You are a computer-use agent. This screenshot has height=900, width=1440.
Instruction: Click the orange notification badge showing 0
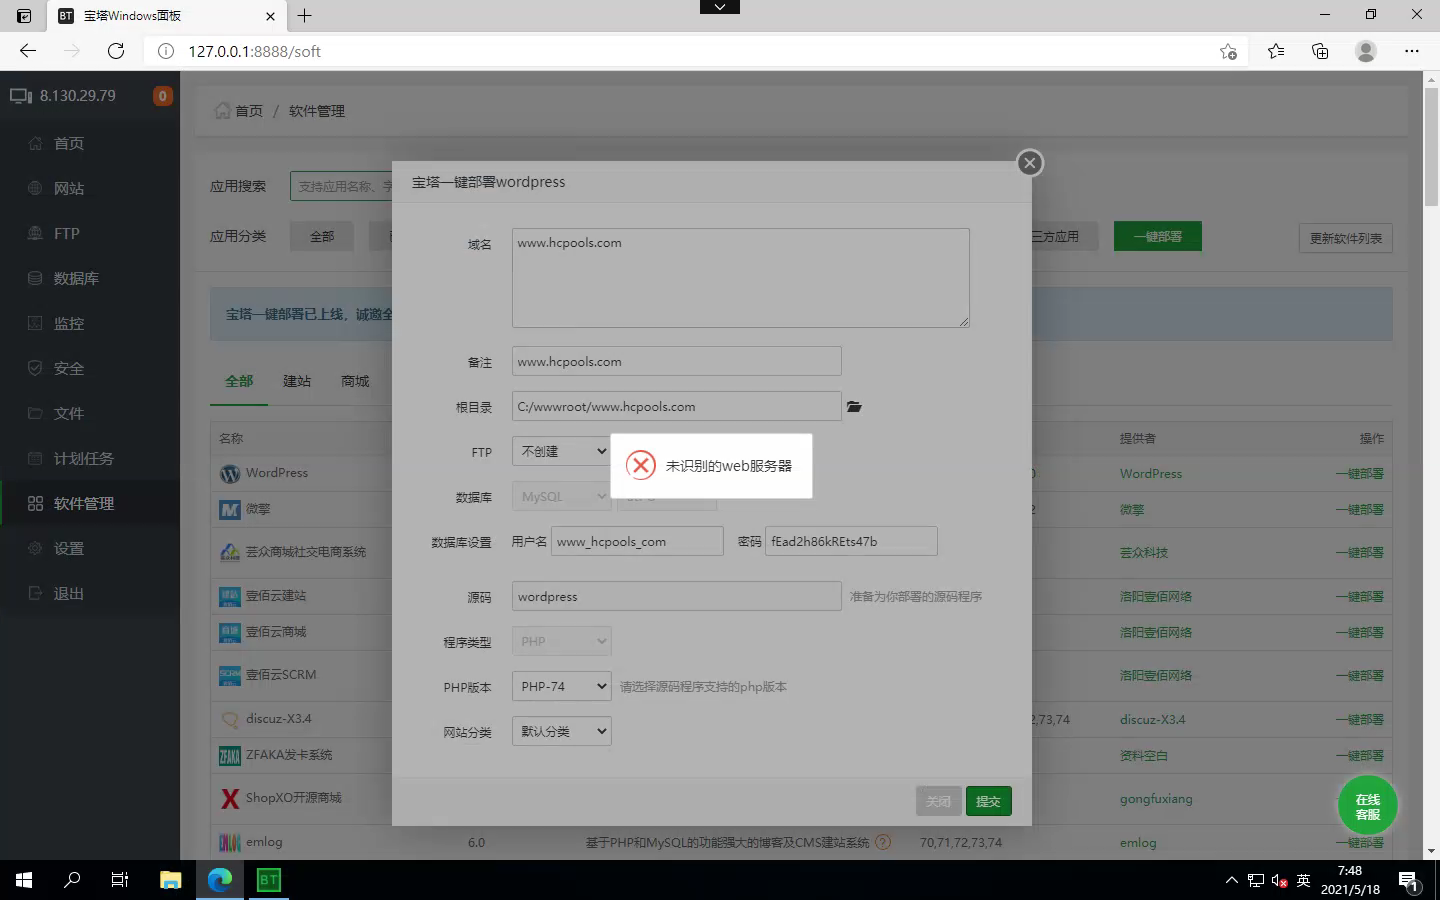point(162,96)
